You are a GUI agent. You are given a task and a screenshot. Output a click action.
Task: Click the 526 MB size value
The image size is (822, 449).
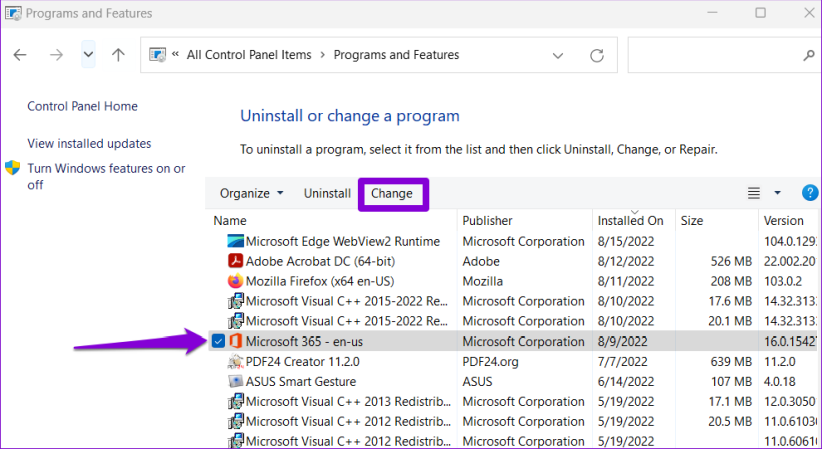point(731,261)
